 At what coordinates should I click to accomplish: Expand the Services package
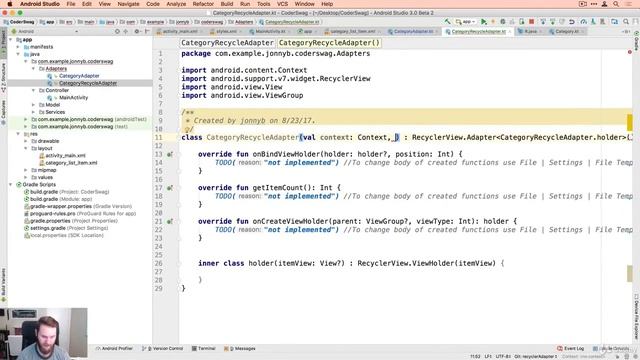33,112
